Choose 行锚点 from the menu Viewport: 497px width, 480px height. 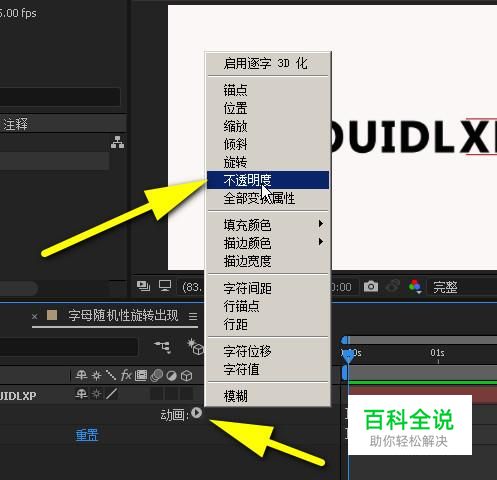[268, 306]
